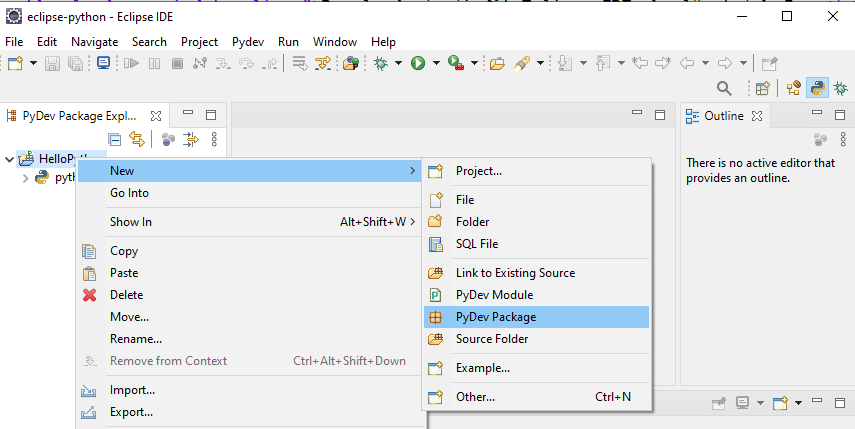Toggle Link with Editor in Package Explorer

point(137,140)
